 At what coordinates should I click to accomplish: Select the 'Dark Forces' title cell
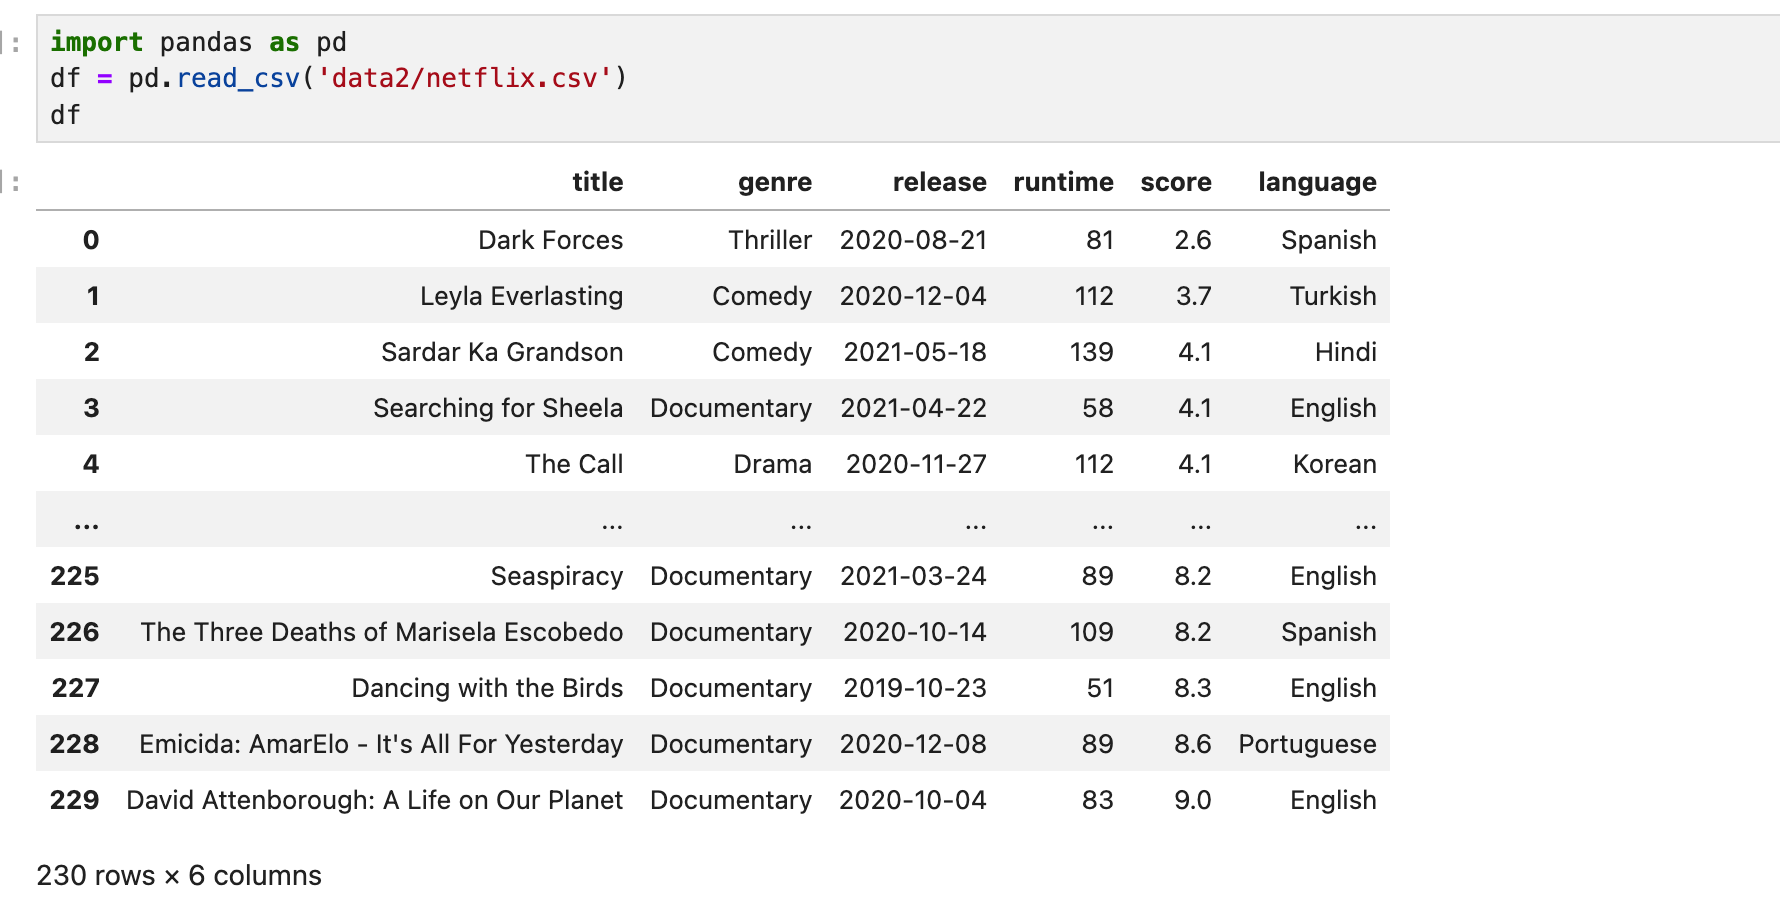[x=550, y=240]
